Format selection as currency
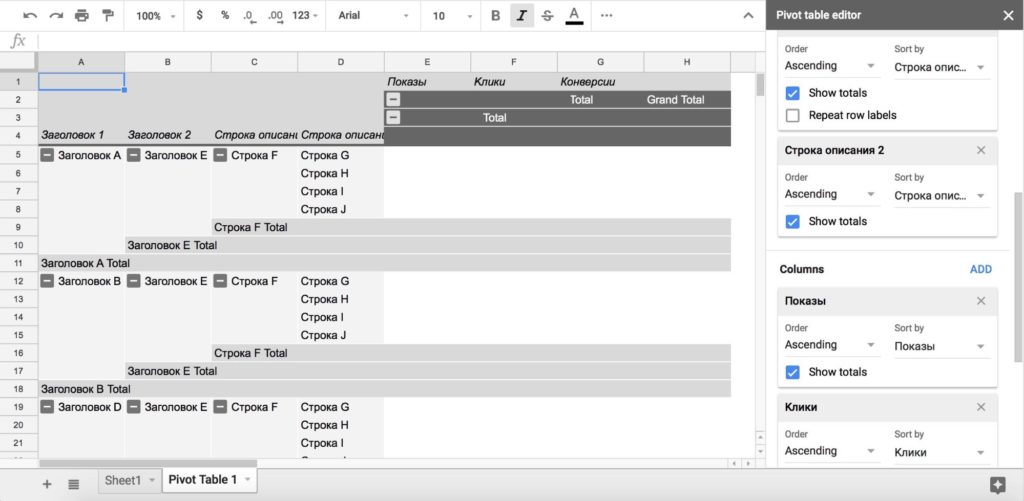Screen dimensions: 1024x501 click(200, 16)
